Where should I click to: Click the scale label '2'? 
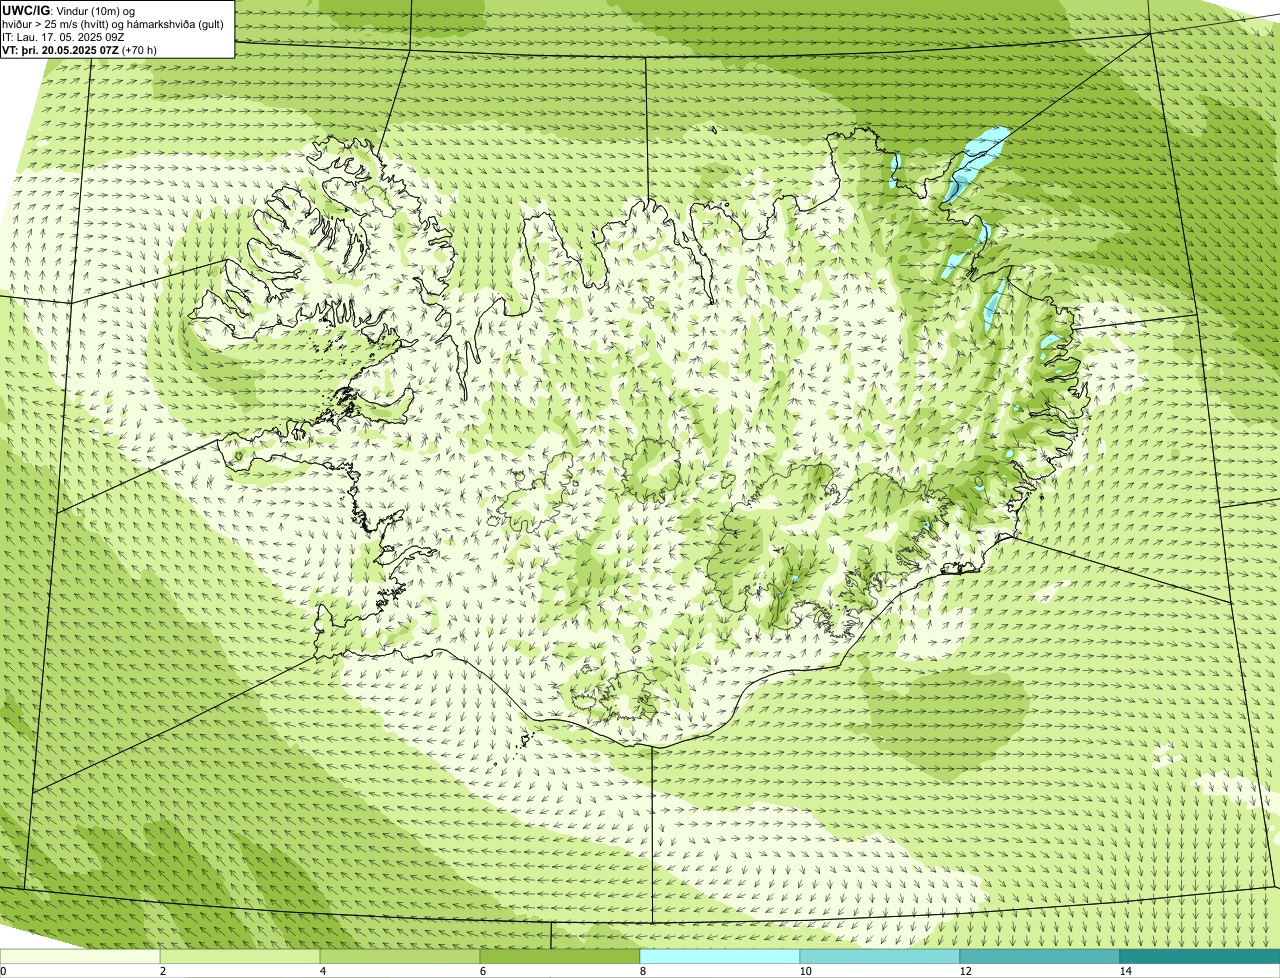[162, 971]
